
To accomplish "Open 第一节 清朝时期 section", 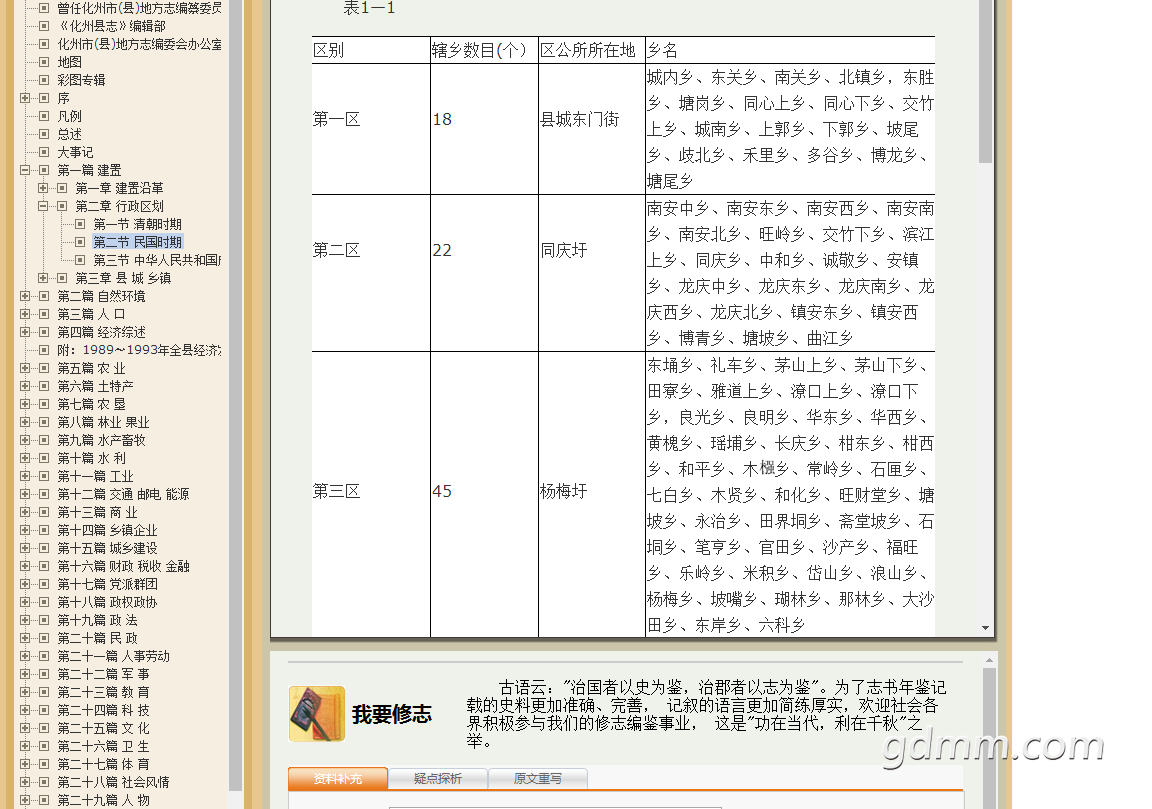I will pyautogui.click(x=137, y=224).
